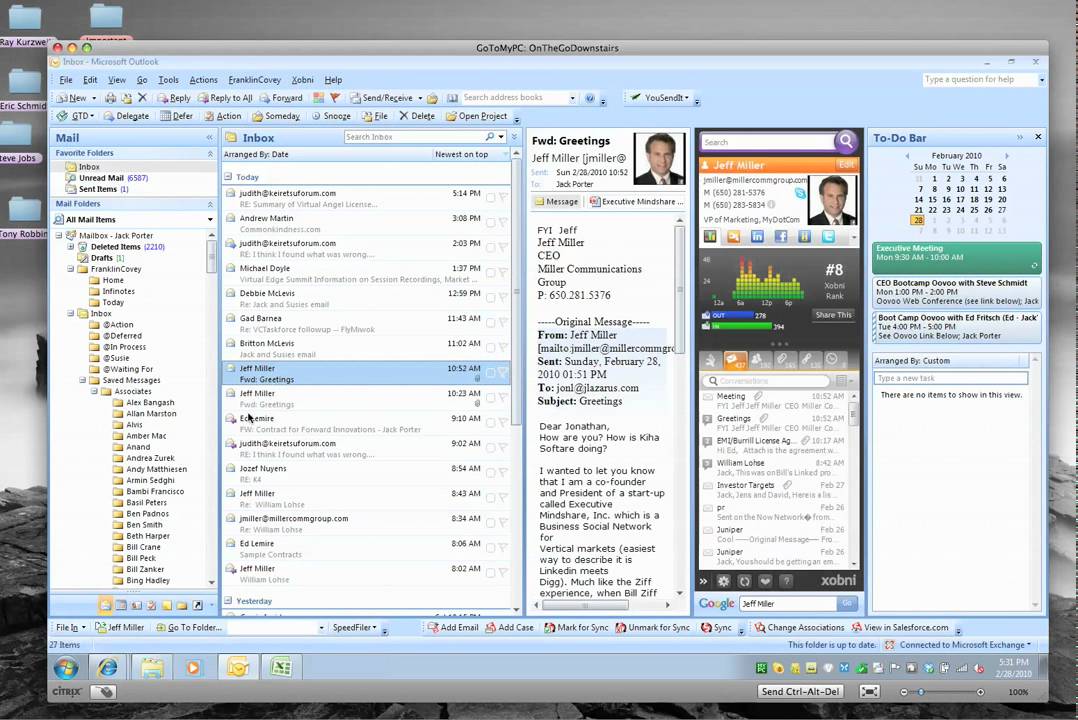1078x720 pixels.
Task: Click the Xobni help question mark icon
Action: [x=787, y=581]
